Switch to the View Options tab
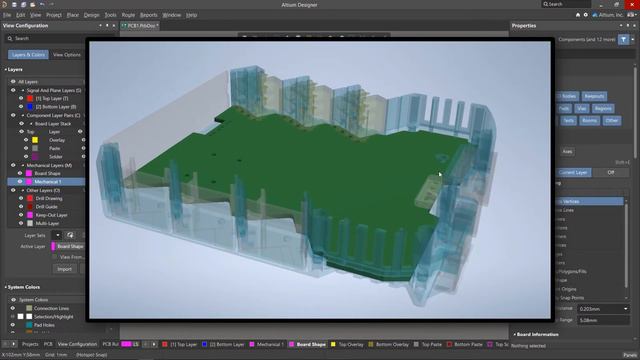640x360 pixels. point(67,55)
